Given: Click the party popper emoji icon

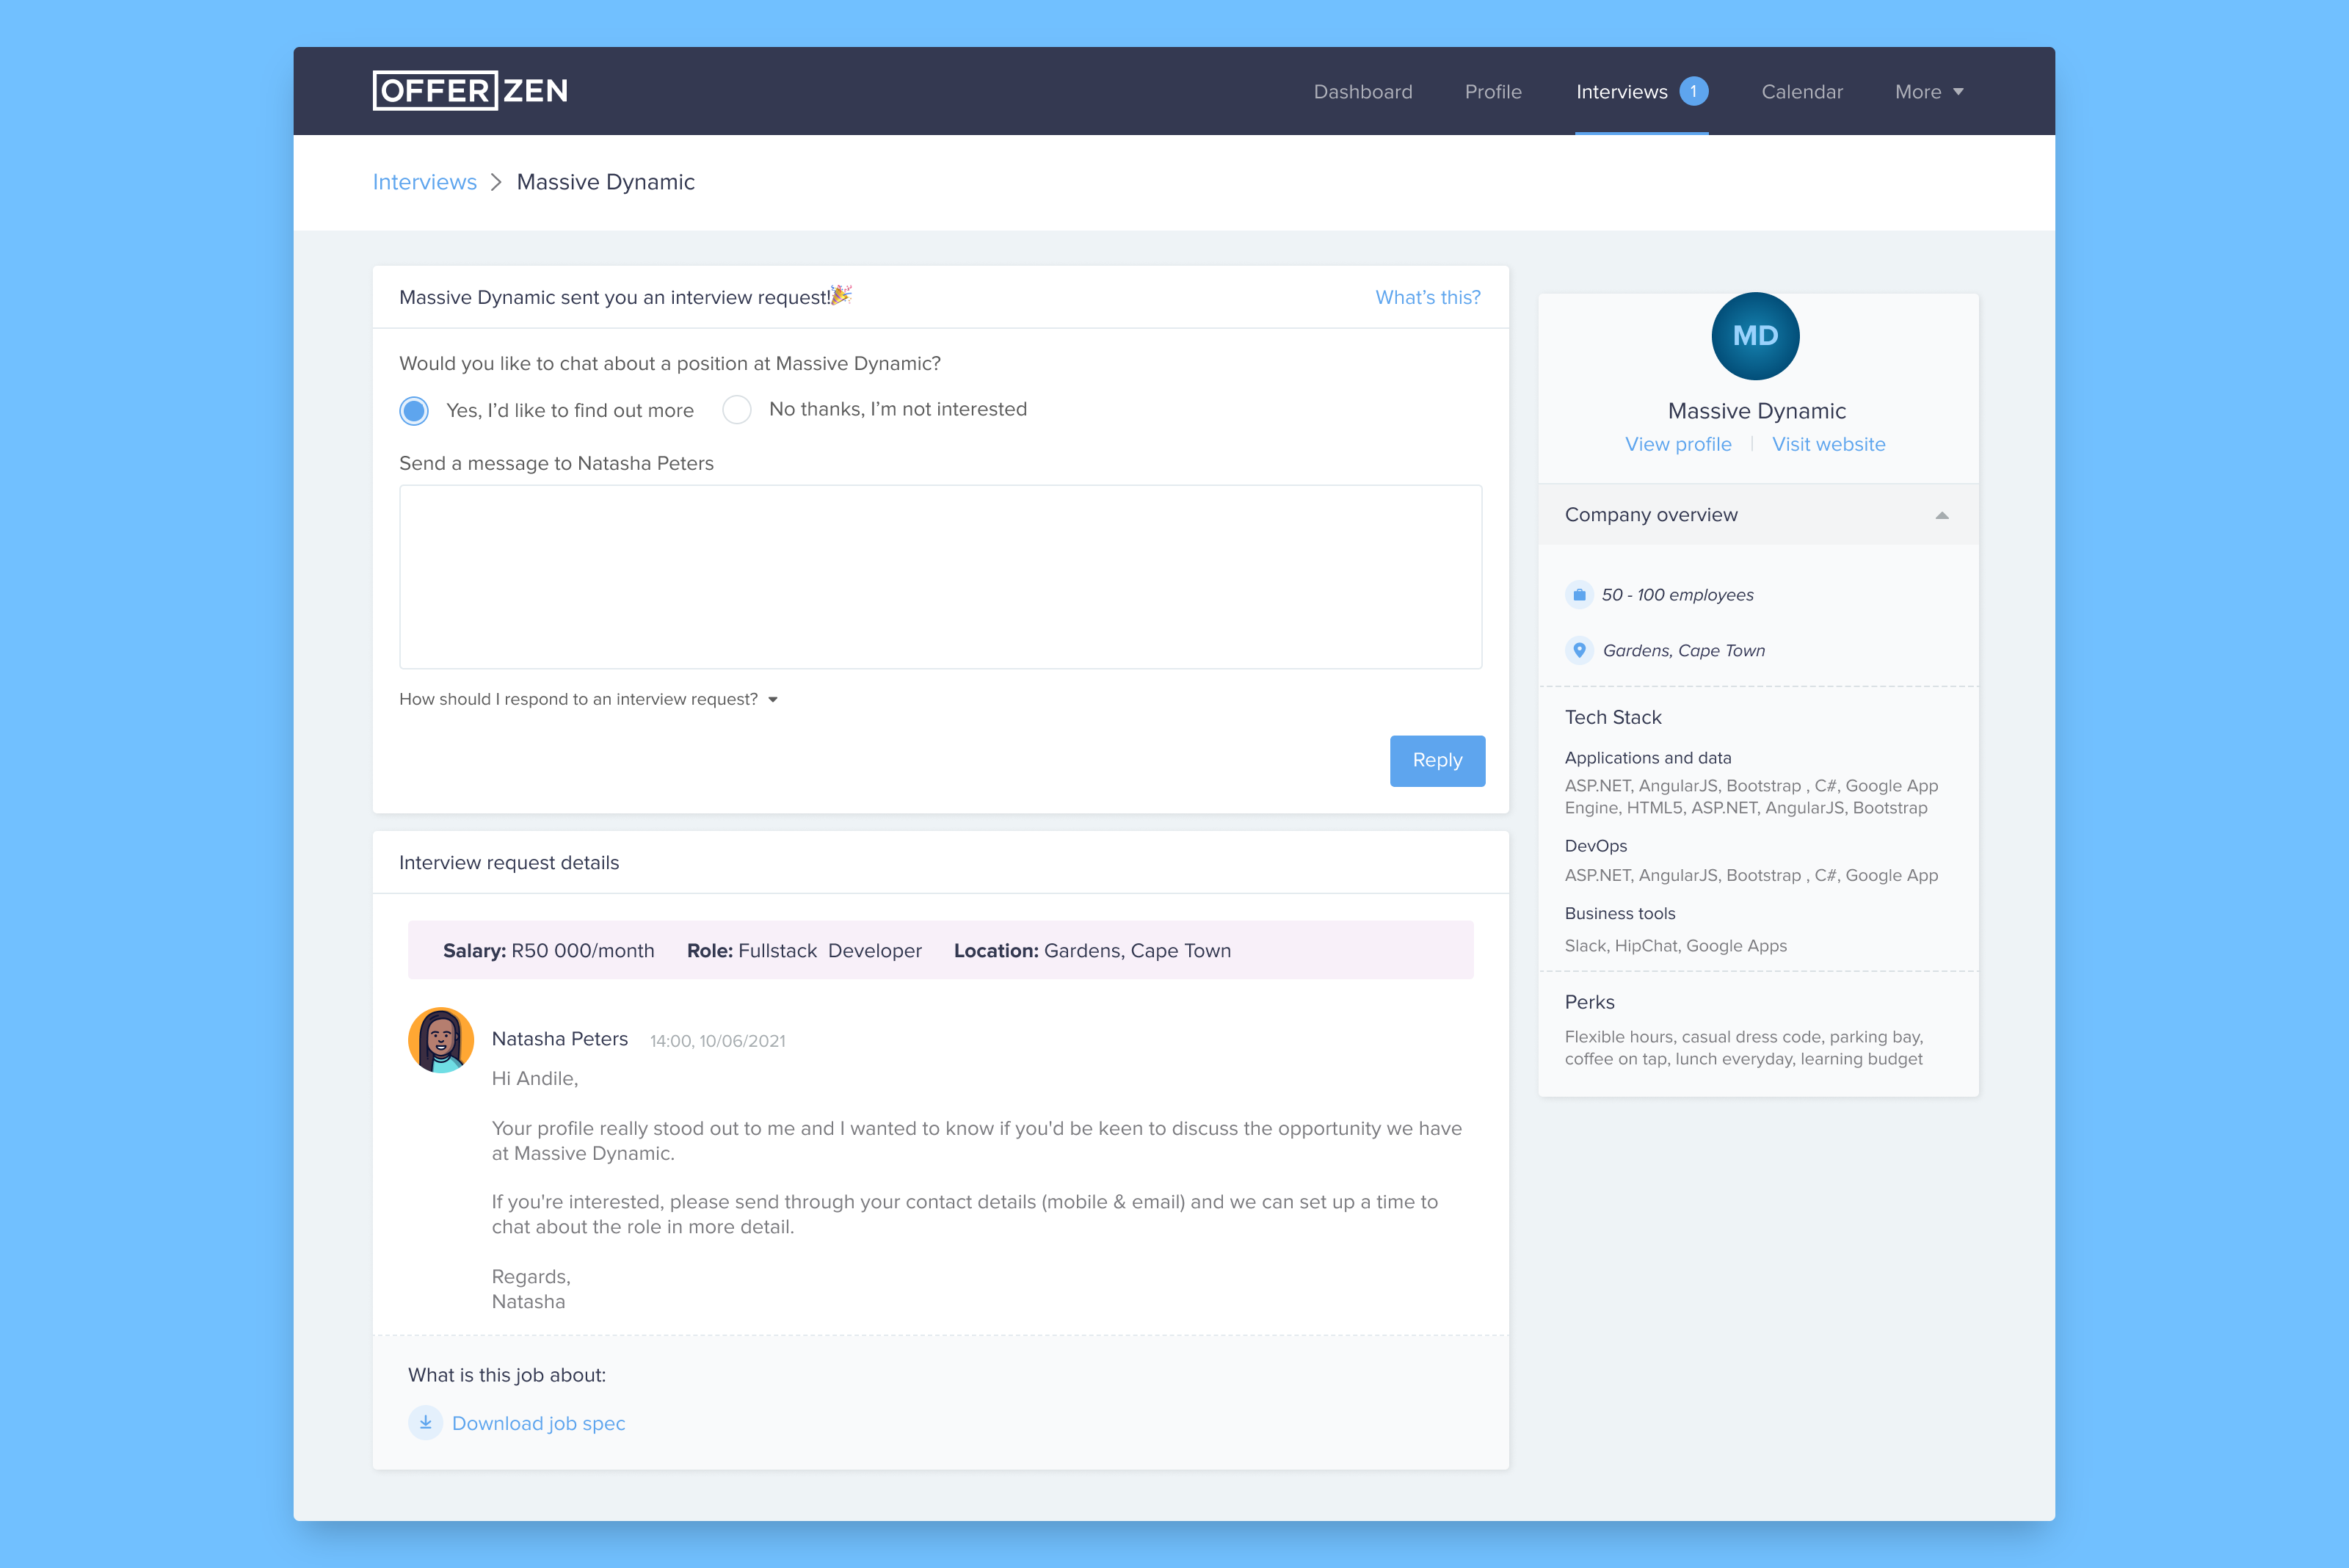Looking at the screenshot, I should coord(841,295).
